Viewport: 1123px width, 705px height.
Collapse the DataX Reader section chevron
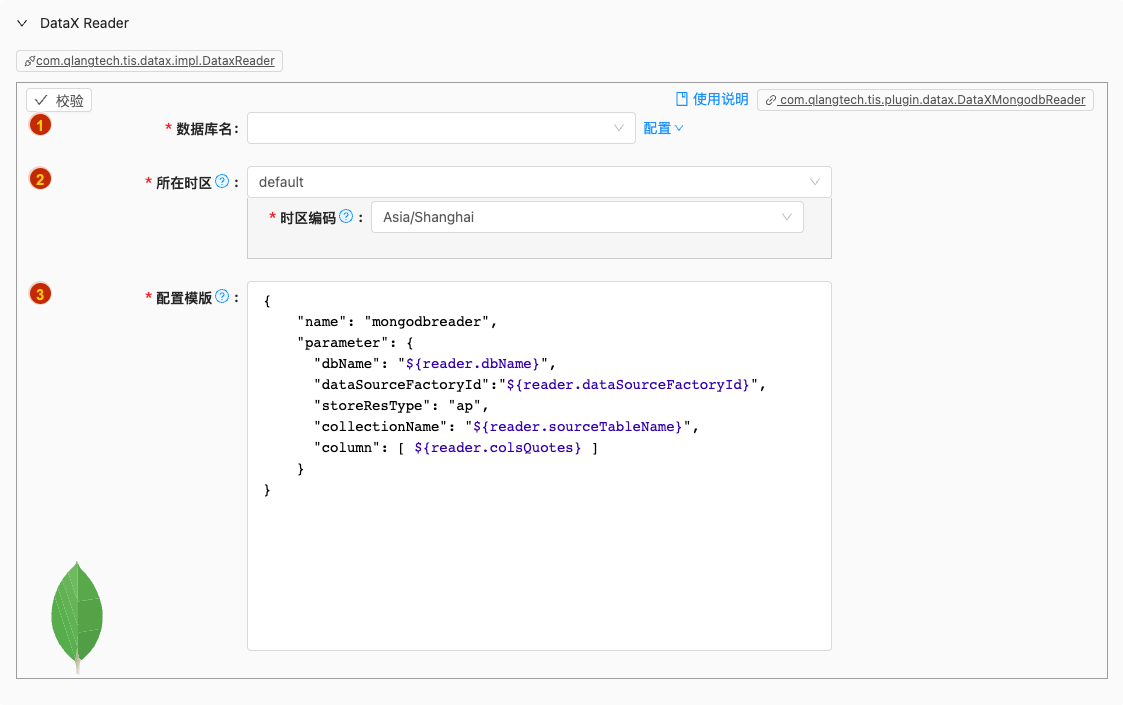22,23
